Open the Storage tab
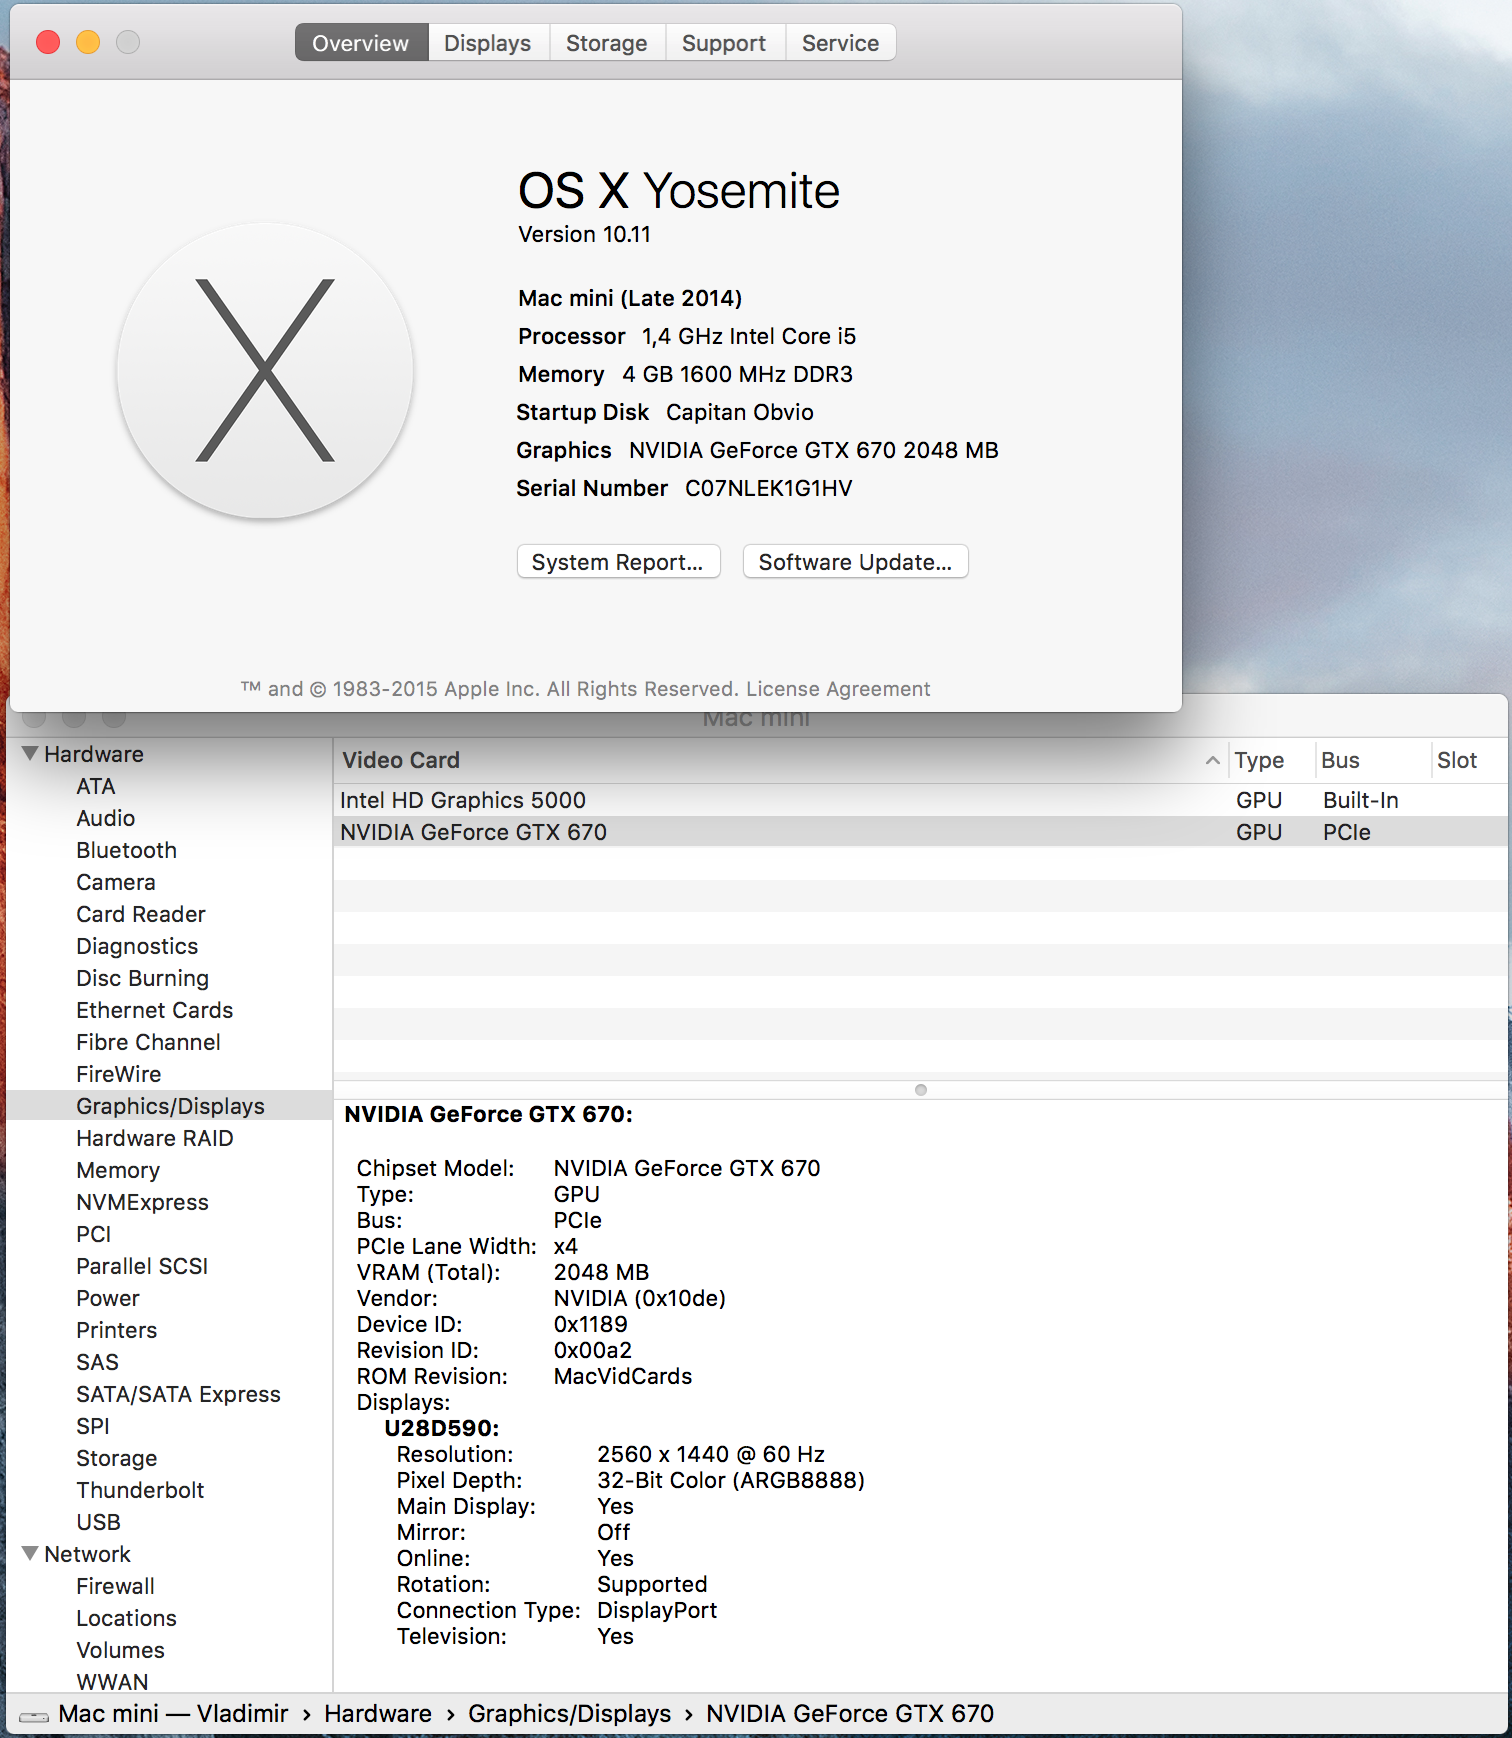Screen dimensions: 1512x1738 [607, 43]
